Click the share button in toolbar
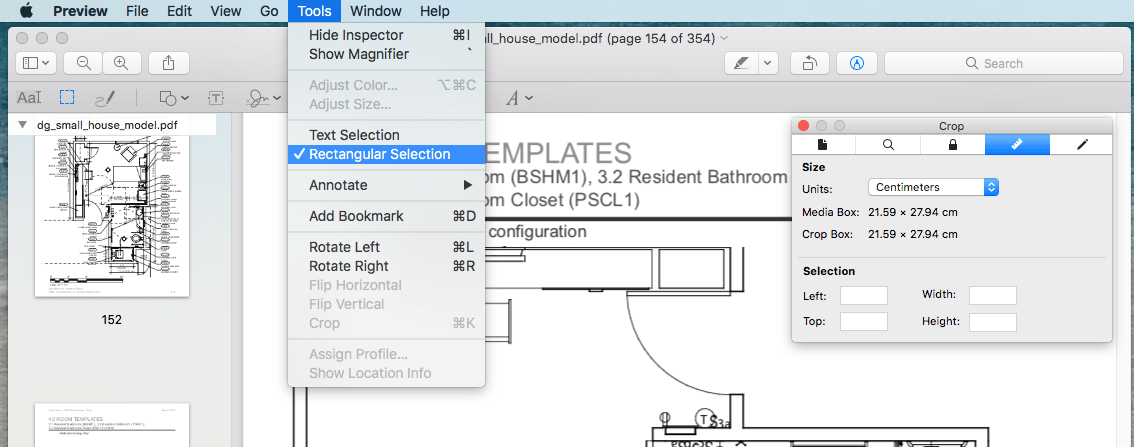The height and width of the screenshot is (447, 1134). 169,62
